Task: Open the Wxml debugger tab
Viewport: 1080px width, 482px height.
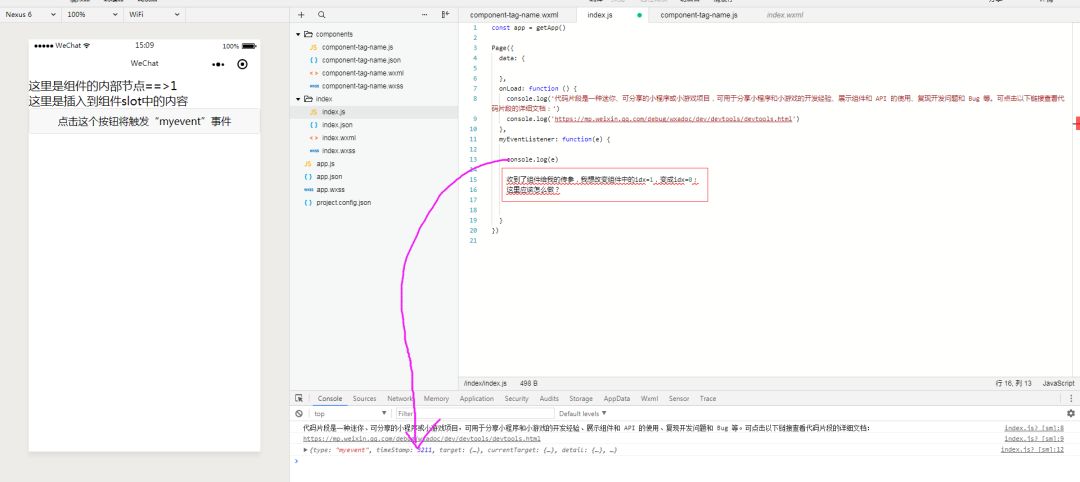Action: (x=650, y=399)
